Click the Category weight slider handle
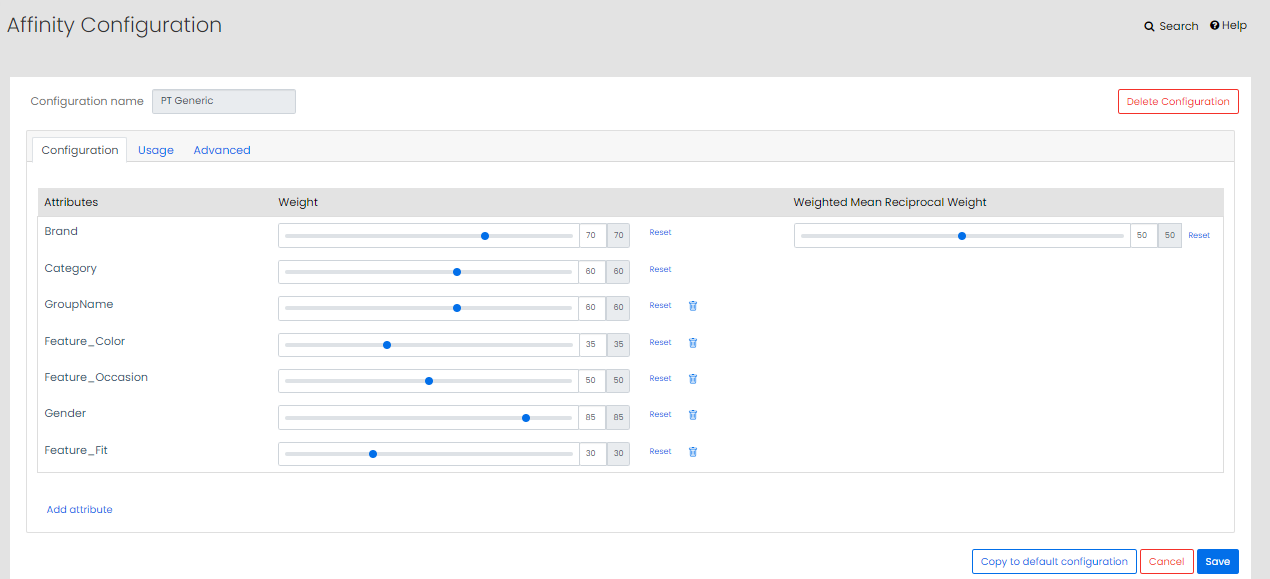Viewport: 1270px width, 579px height. (x=457, y=272)
